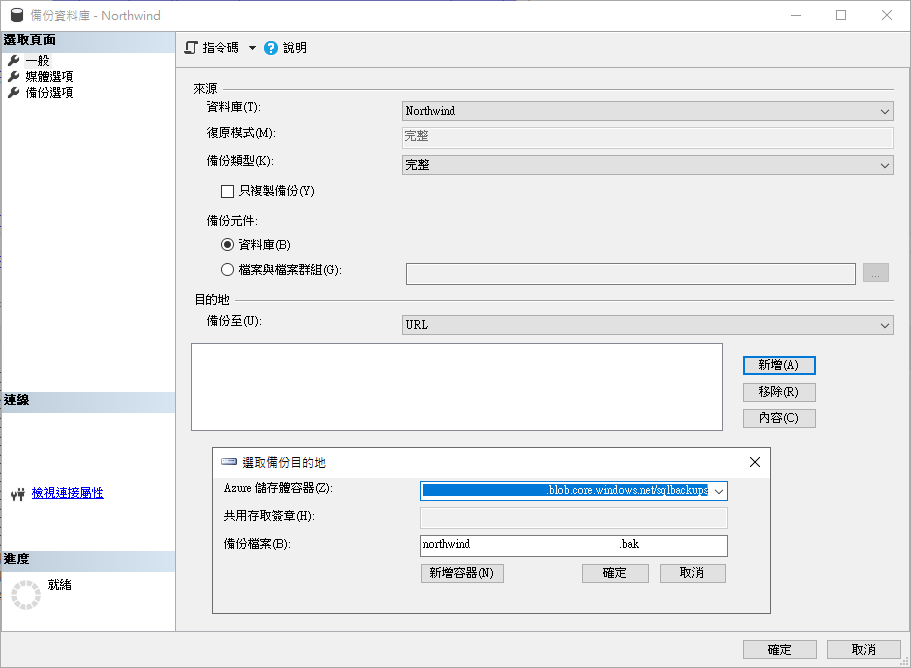Expand the 備份類型 dropdown
This screenshot has height=668, width=911.
[x=885, y=166]
